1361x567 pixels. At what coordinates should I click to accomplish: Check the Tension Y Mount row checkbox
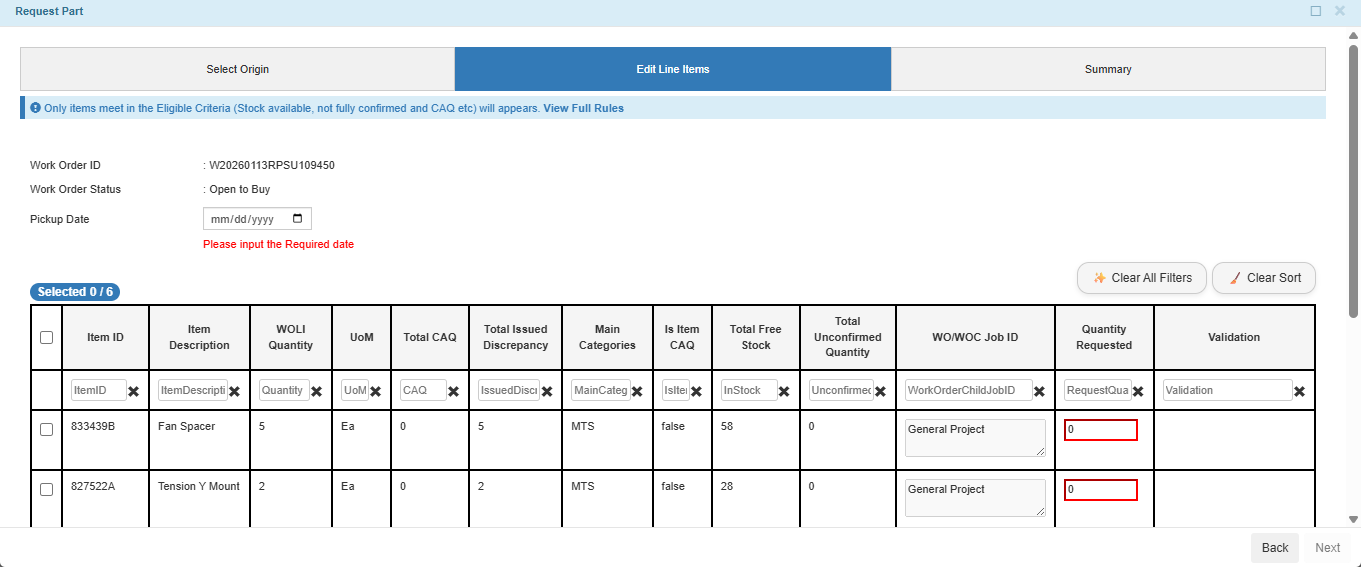[x=46, y=490]
